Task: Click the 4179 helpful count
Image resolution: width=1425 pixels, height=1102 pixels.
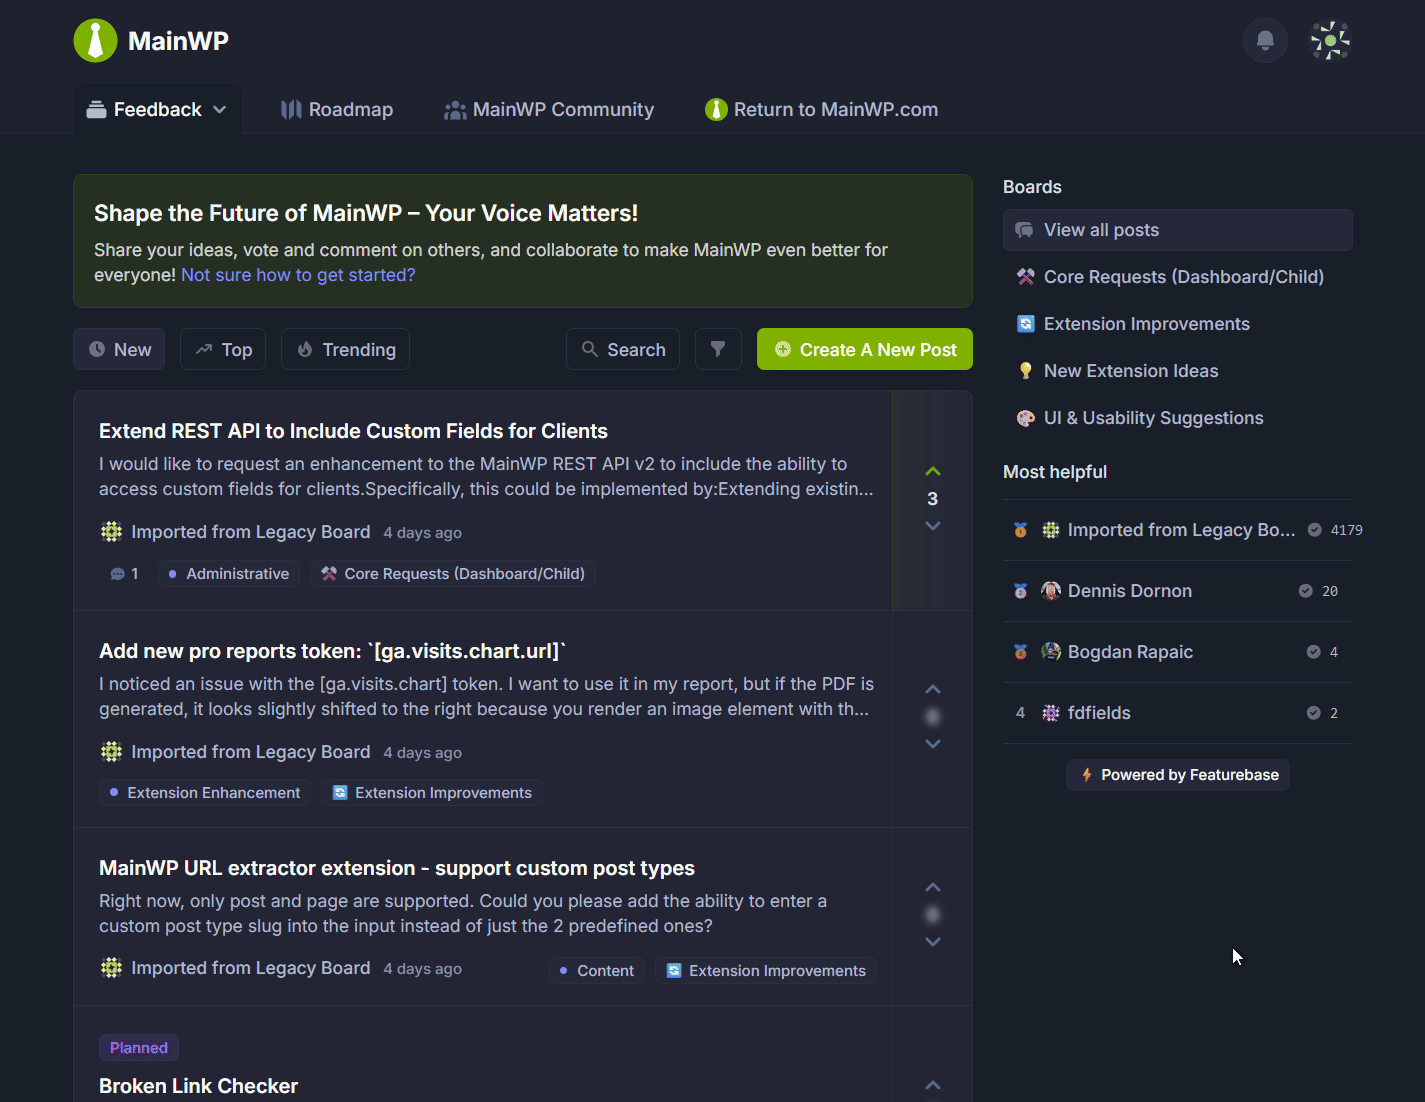Action: click(x=1346, y=530)
